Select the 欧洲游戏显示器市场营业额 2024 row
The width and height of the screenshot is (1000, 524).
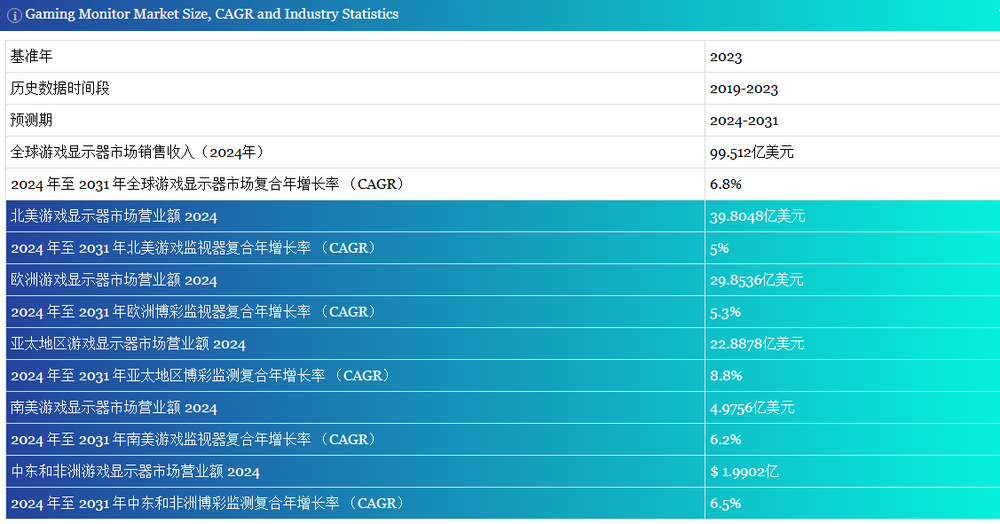click(x=114, y=280)
